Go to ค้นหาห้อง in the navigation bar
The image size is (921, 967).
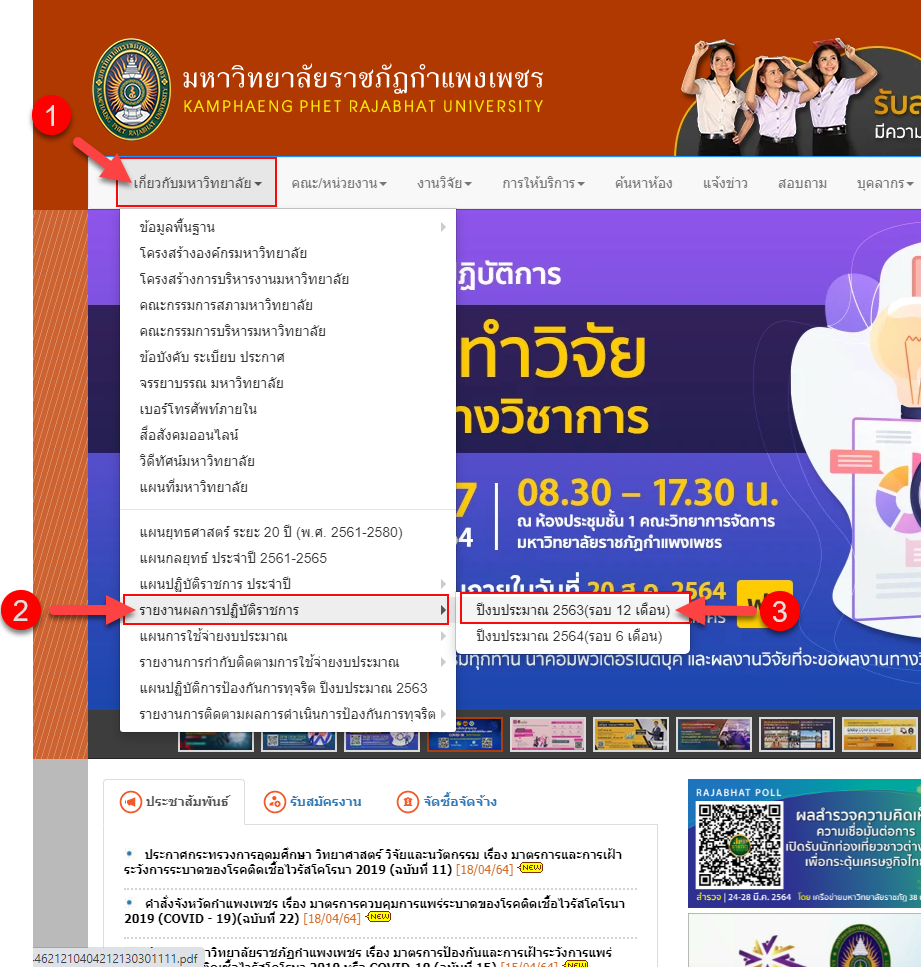point(643,183)
